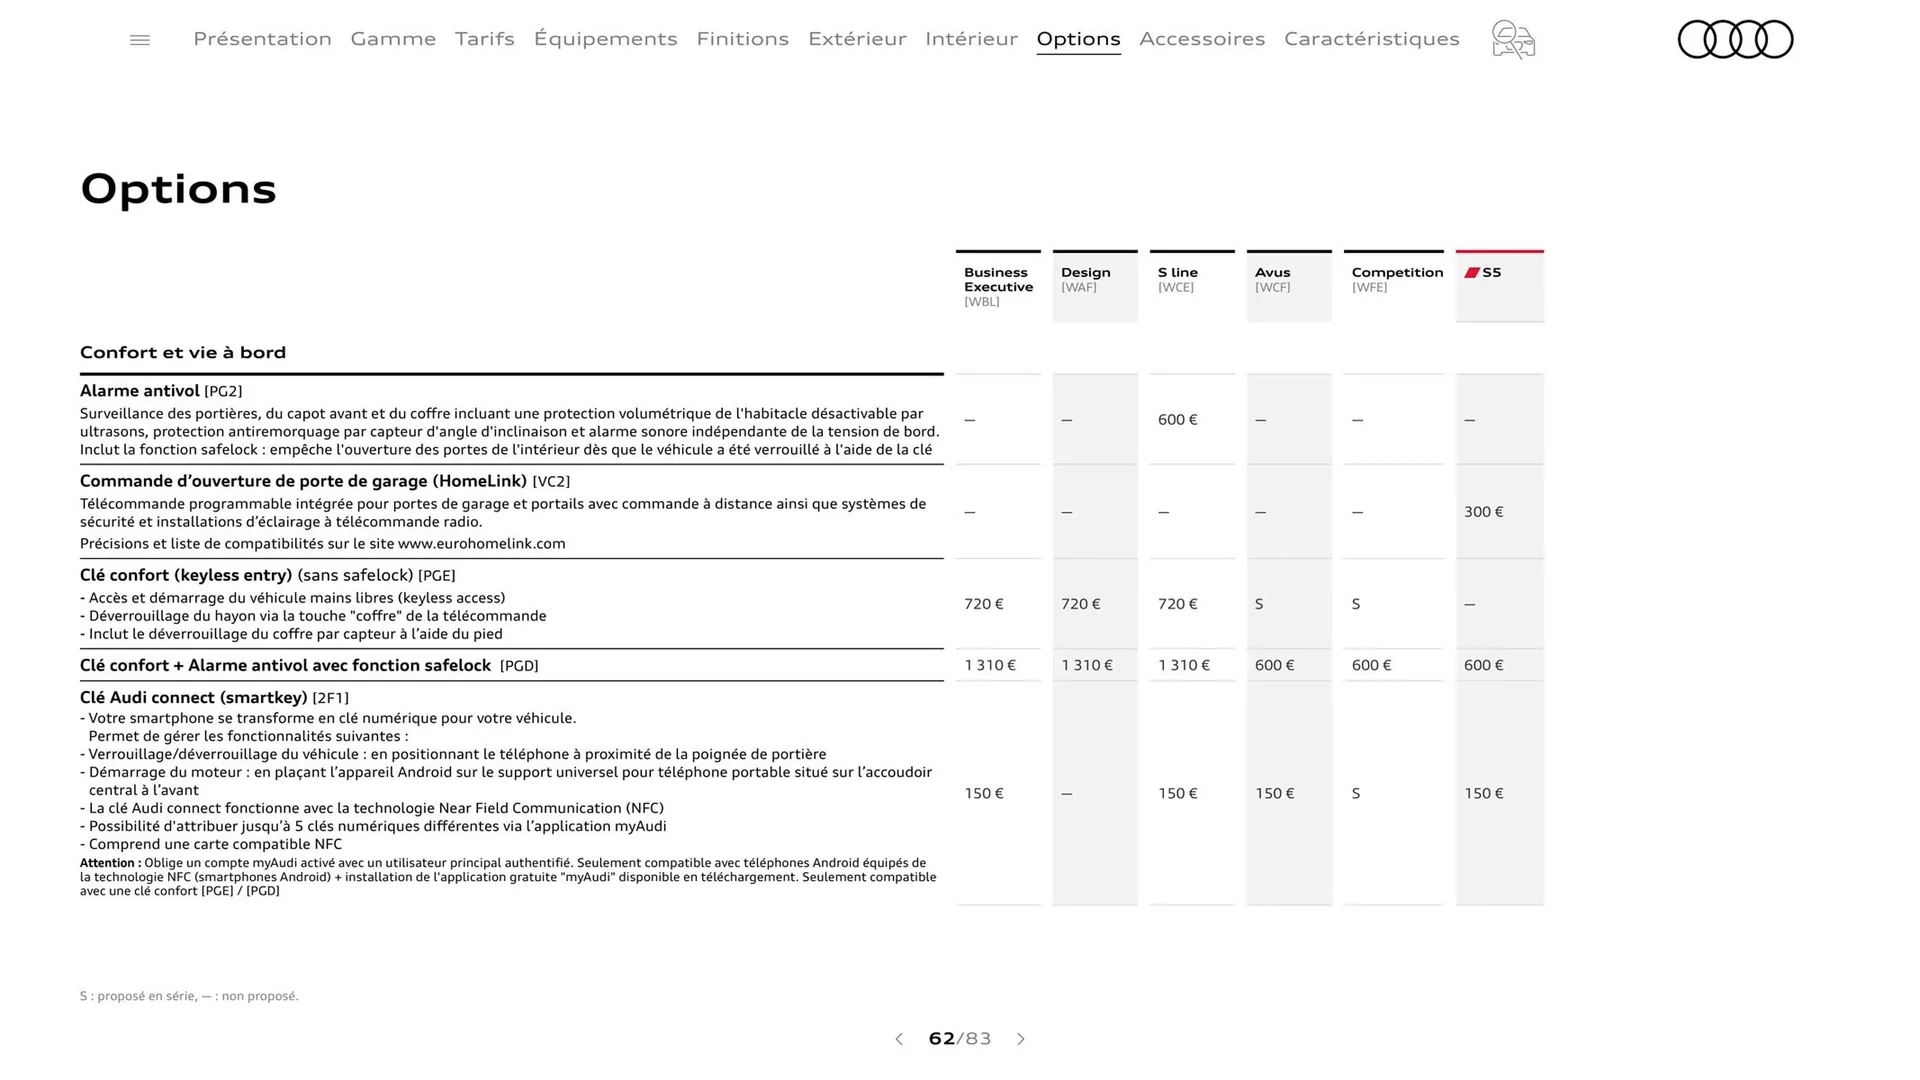Open the Extérieur tab
The image size is (1920, 1080).
coord(857,39)
